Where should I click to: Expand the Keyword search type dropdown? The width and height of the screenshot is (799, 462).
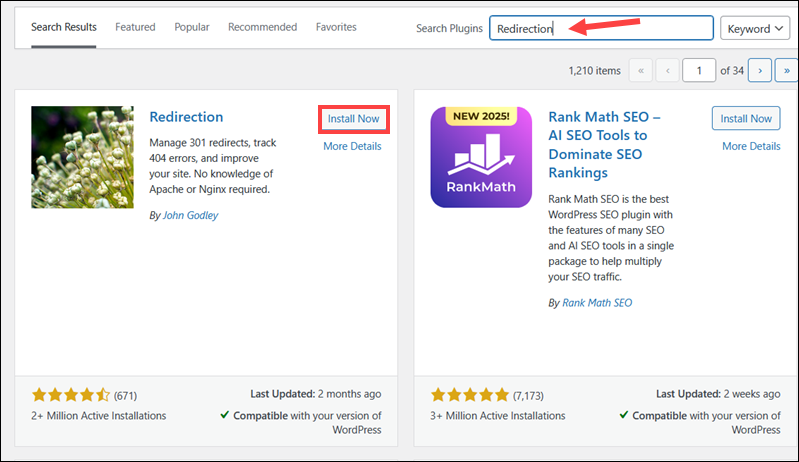click(755, 28)
